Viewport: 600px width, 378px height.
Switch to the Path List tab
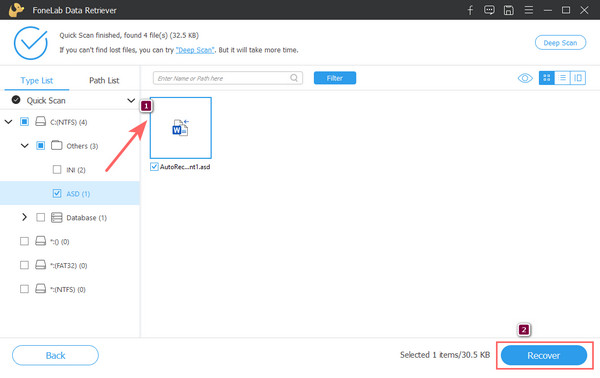point(104,80)
